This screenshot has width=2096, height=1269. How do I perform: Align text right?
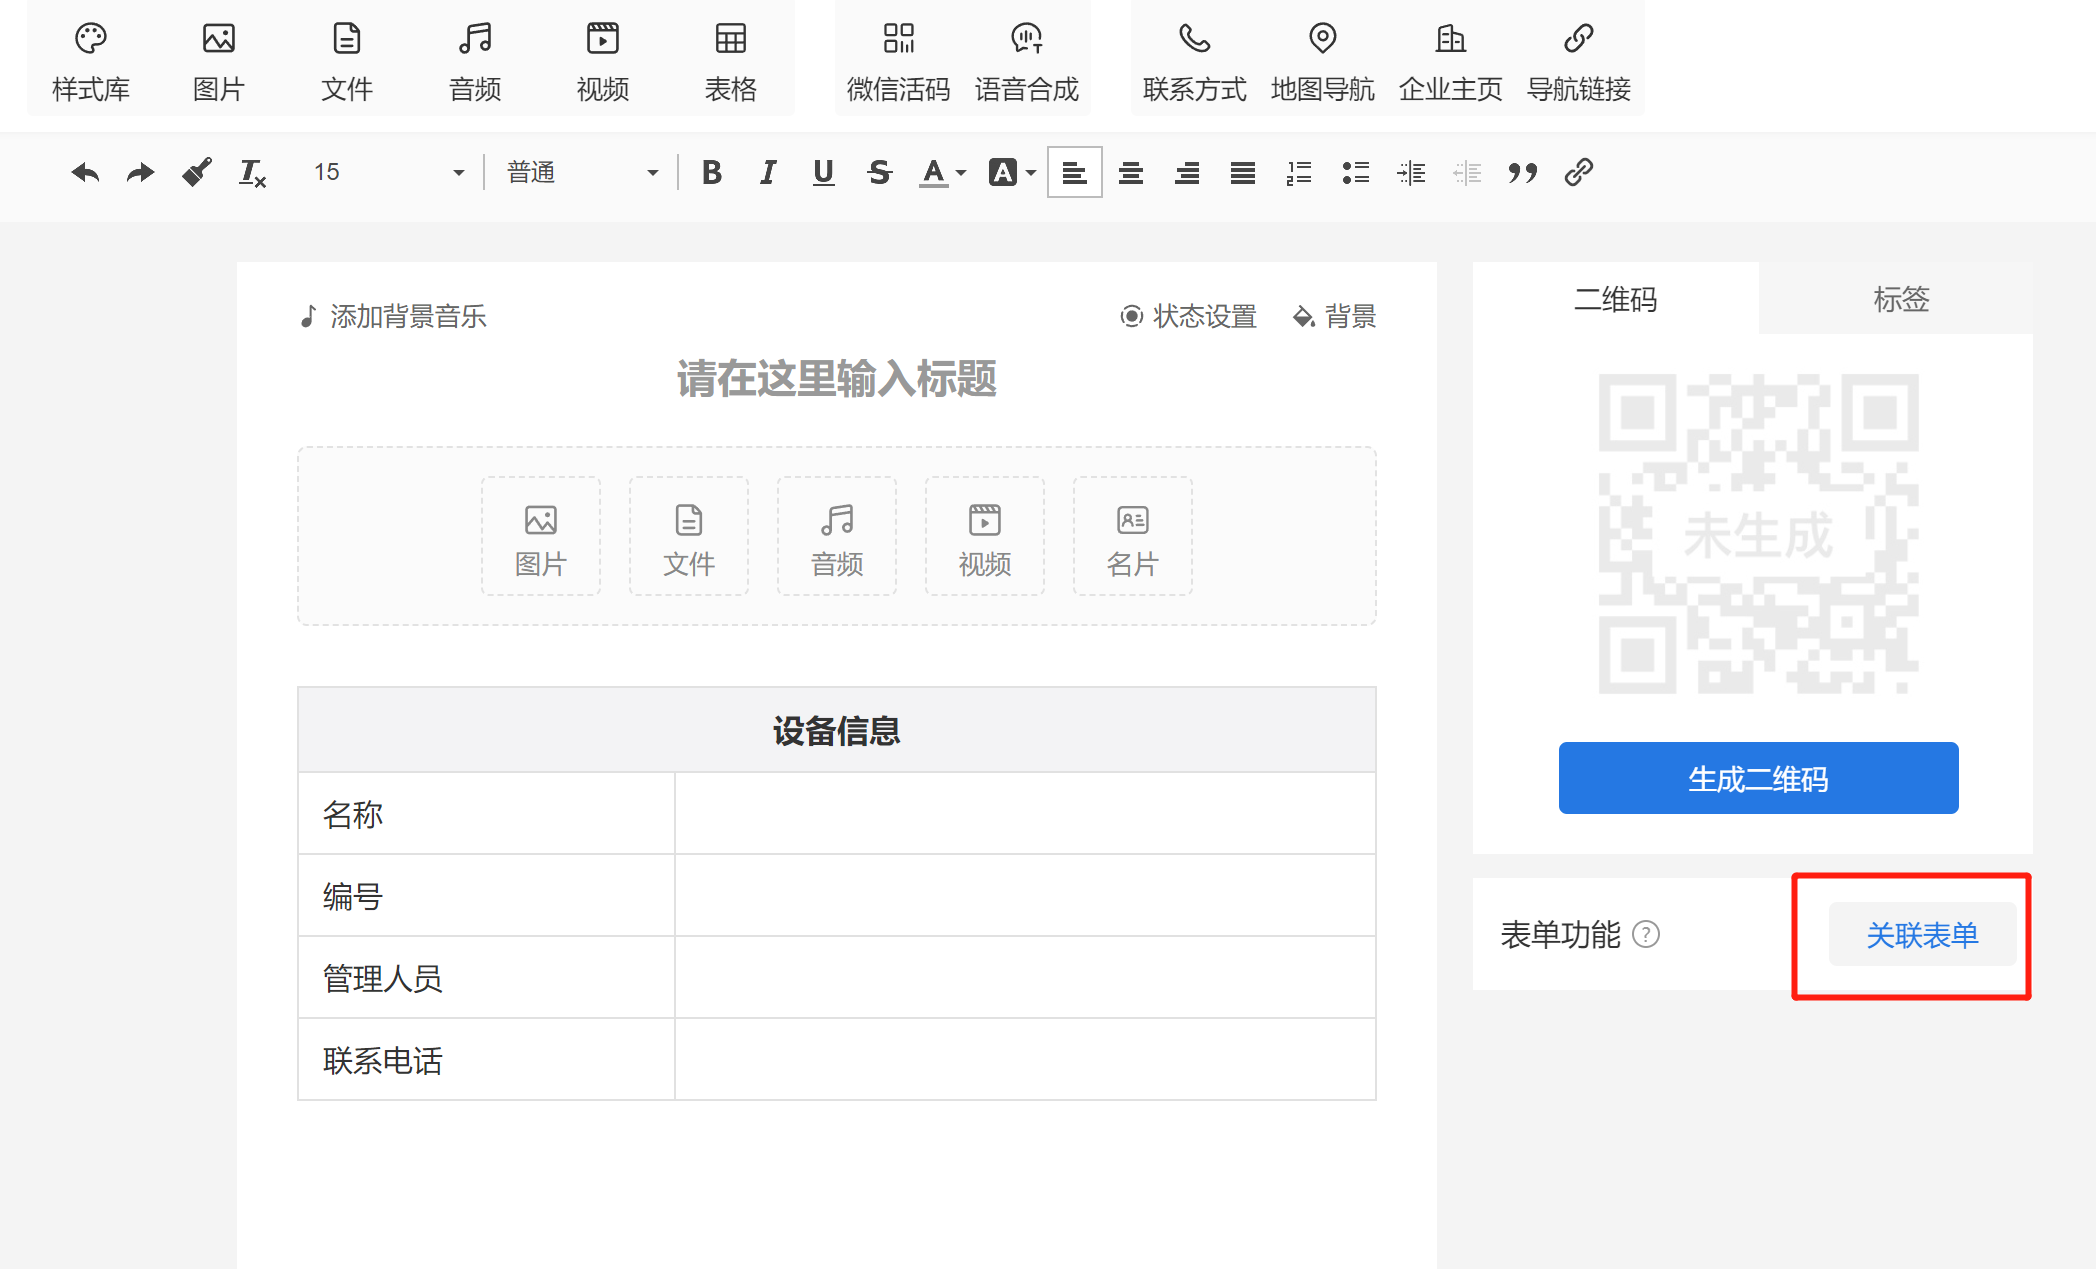[x=1187, y=173]
